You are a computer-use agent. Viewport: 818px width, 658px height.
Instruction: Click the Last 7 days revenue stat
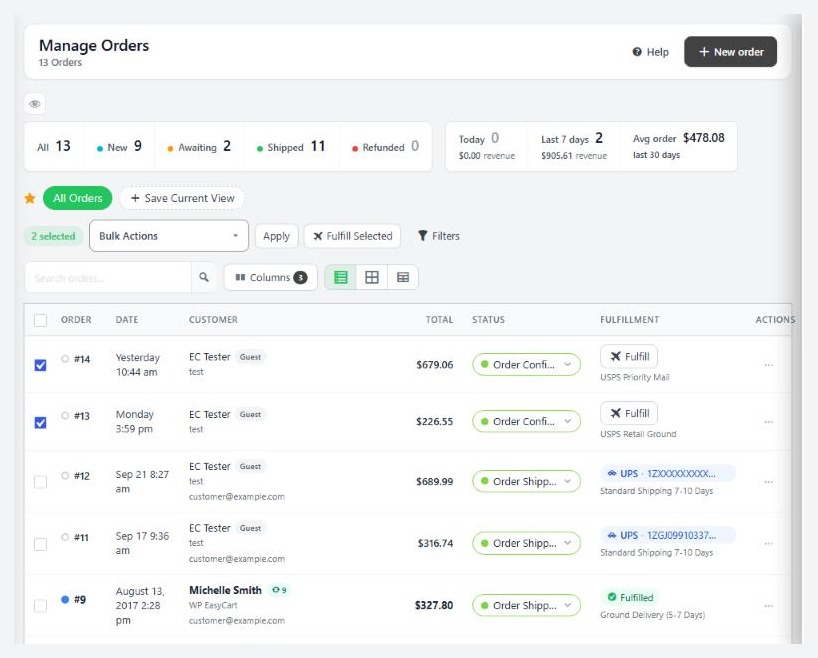click(574, 146)
